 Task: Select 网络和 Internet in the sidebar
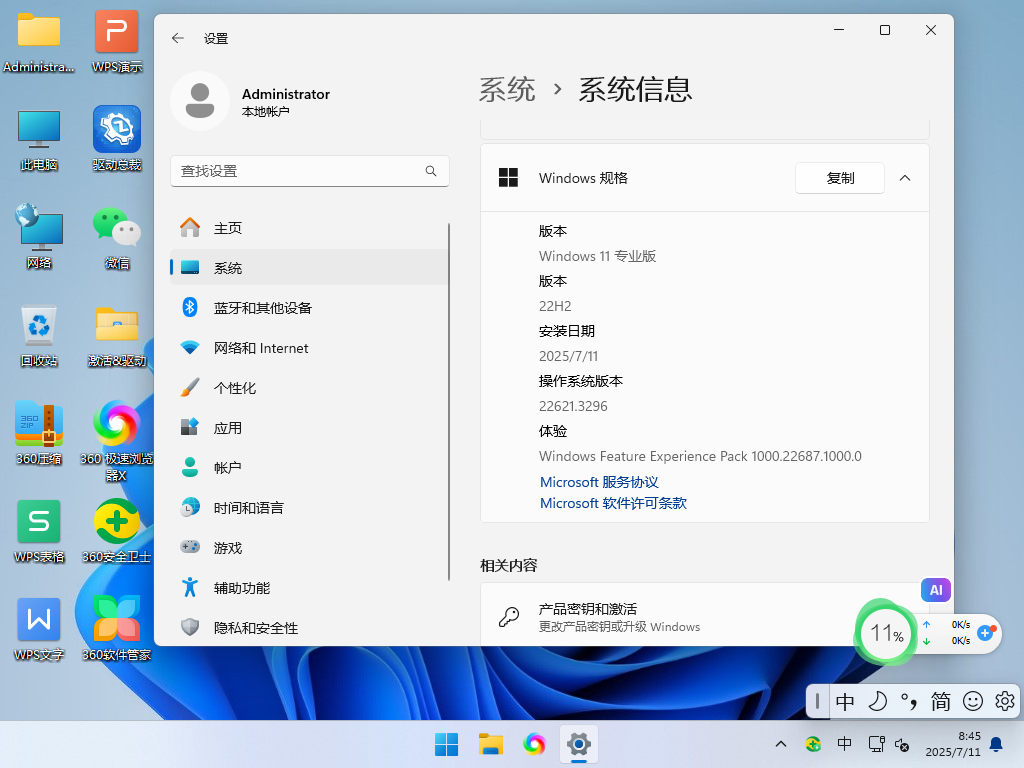[309, 348]
